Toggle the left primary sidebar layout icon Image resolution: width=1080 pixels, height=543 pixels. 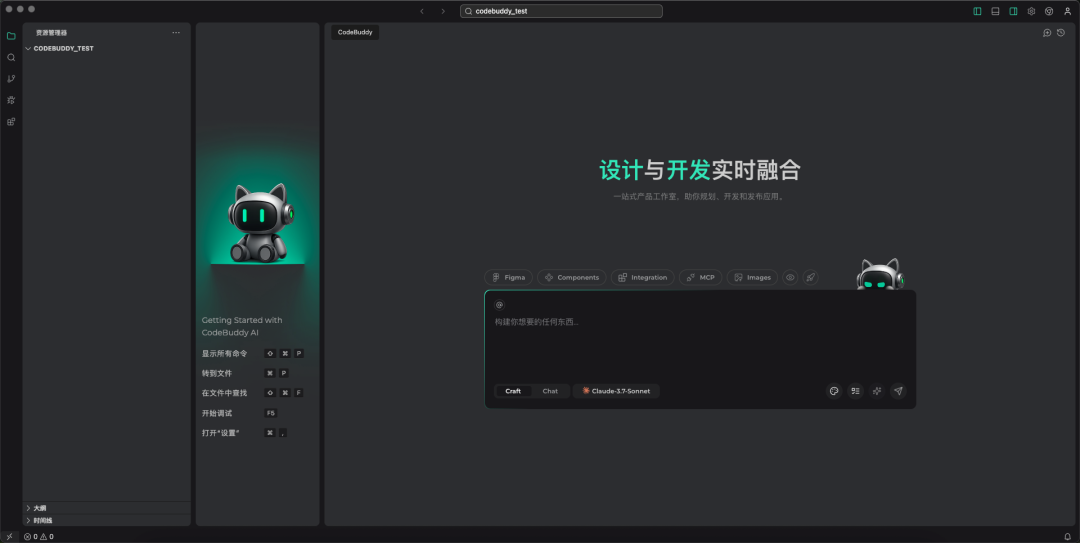(977, 11)
